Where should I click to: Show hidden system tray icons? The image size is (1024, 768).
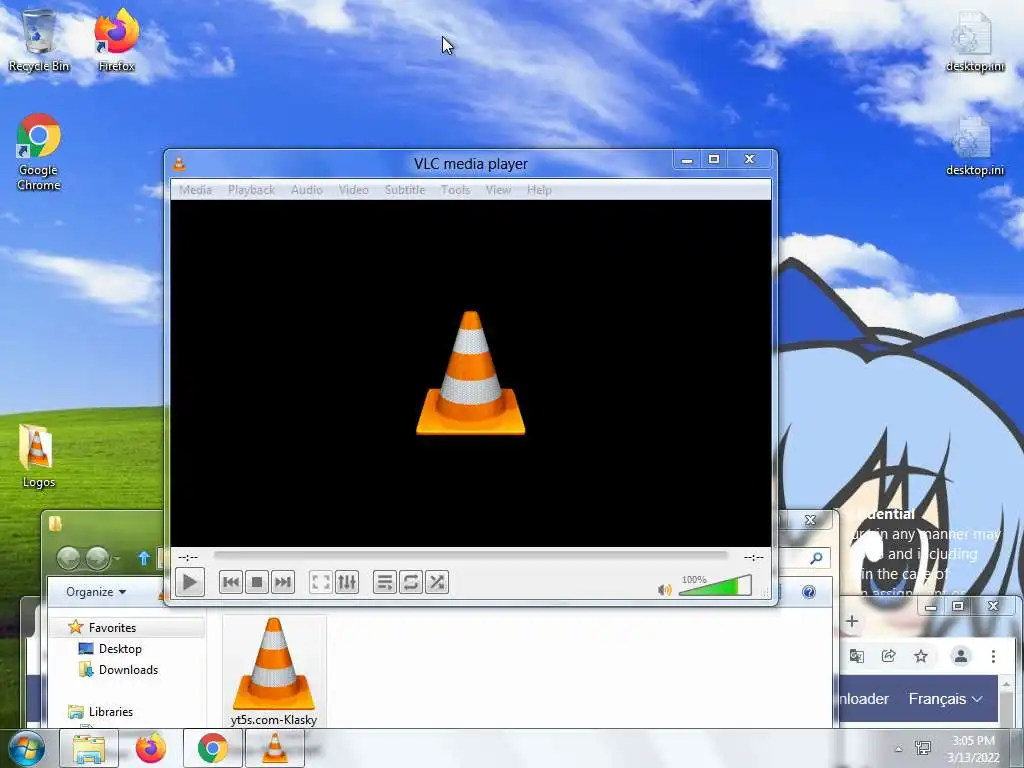(898, 749)
